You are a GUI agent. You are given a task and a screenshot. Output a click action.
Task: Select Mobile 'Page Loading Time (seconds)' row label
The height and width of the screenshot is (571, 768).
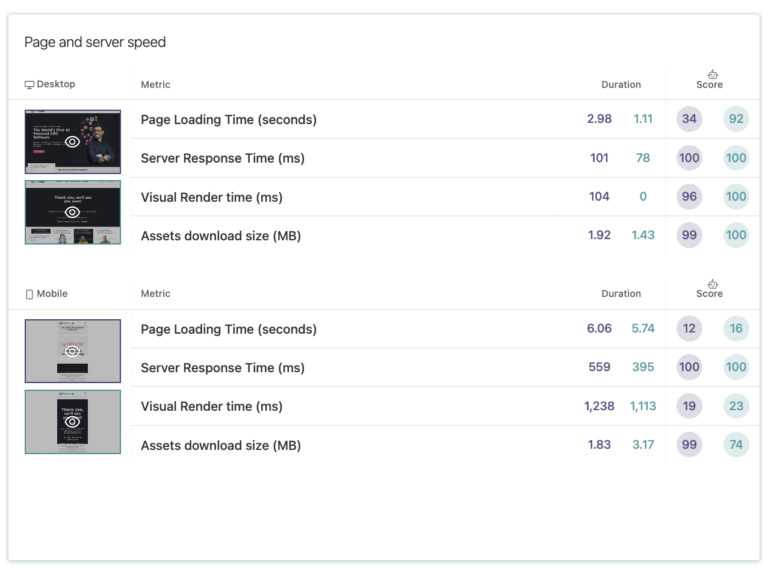click(x=229, y=329)
